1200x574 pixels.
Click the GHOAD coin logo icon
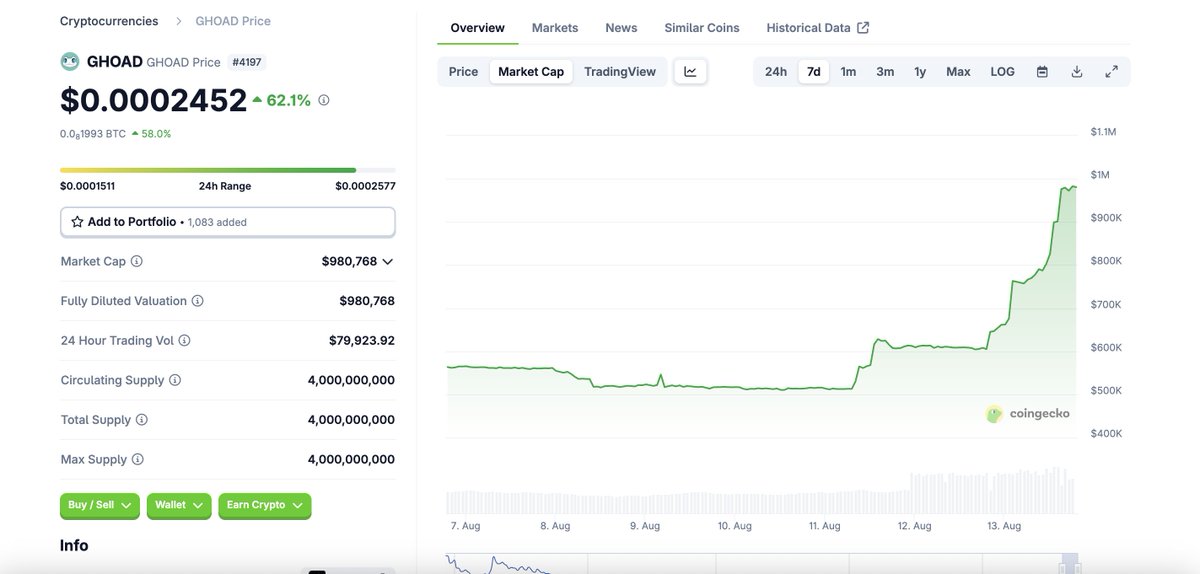[70, 62]
